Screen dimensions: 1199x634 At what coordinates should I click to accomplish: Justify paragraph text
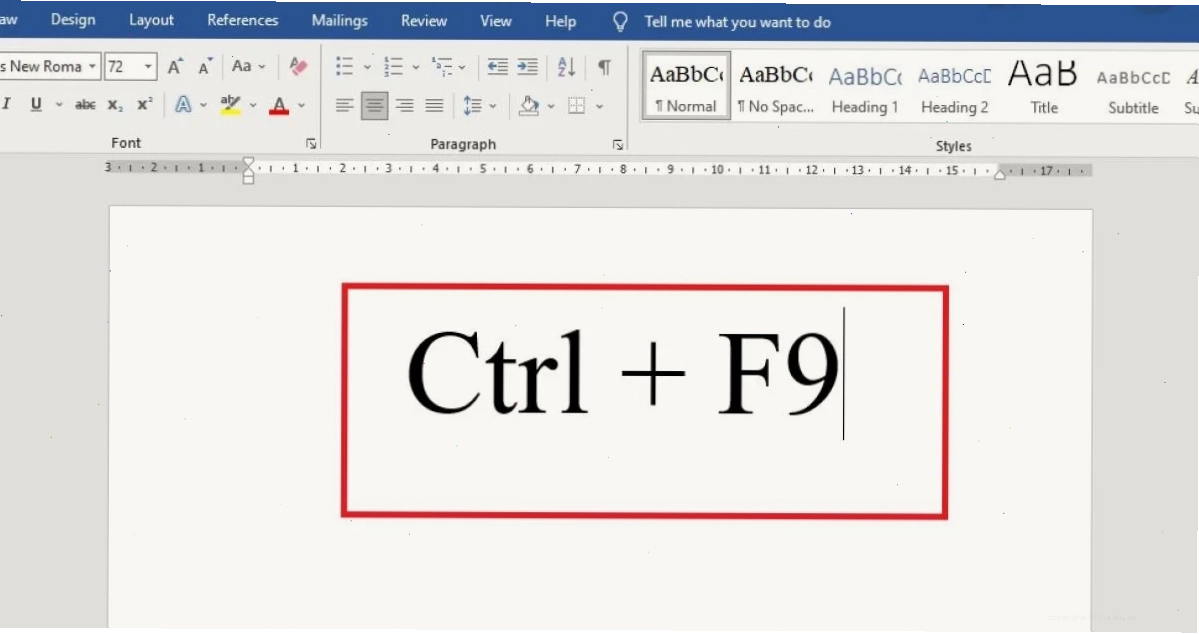pos(434,106)
